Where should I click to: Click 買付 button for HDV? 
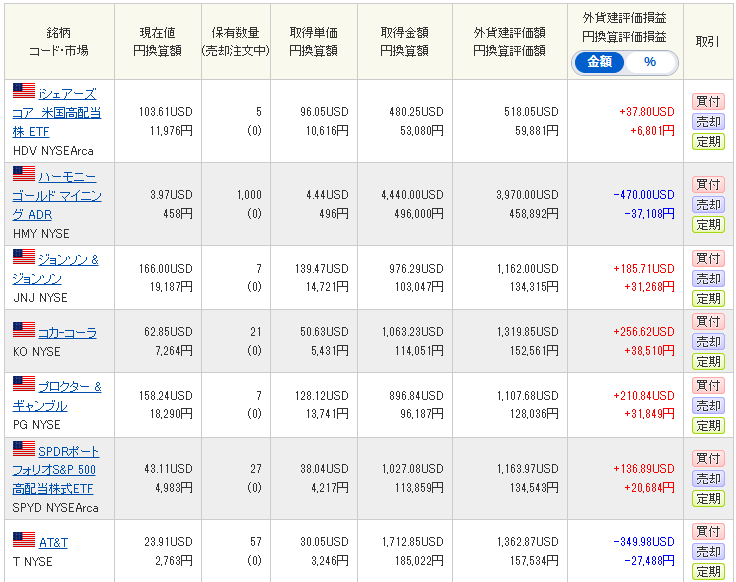tap(708, 101)
